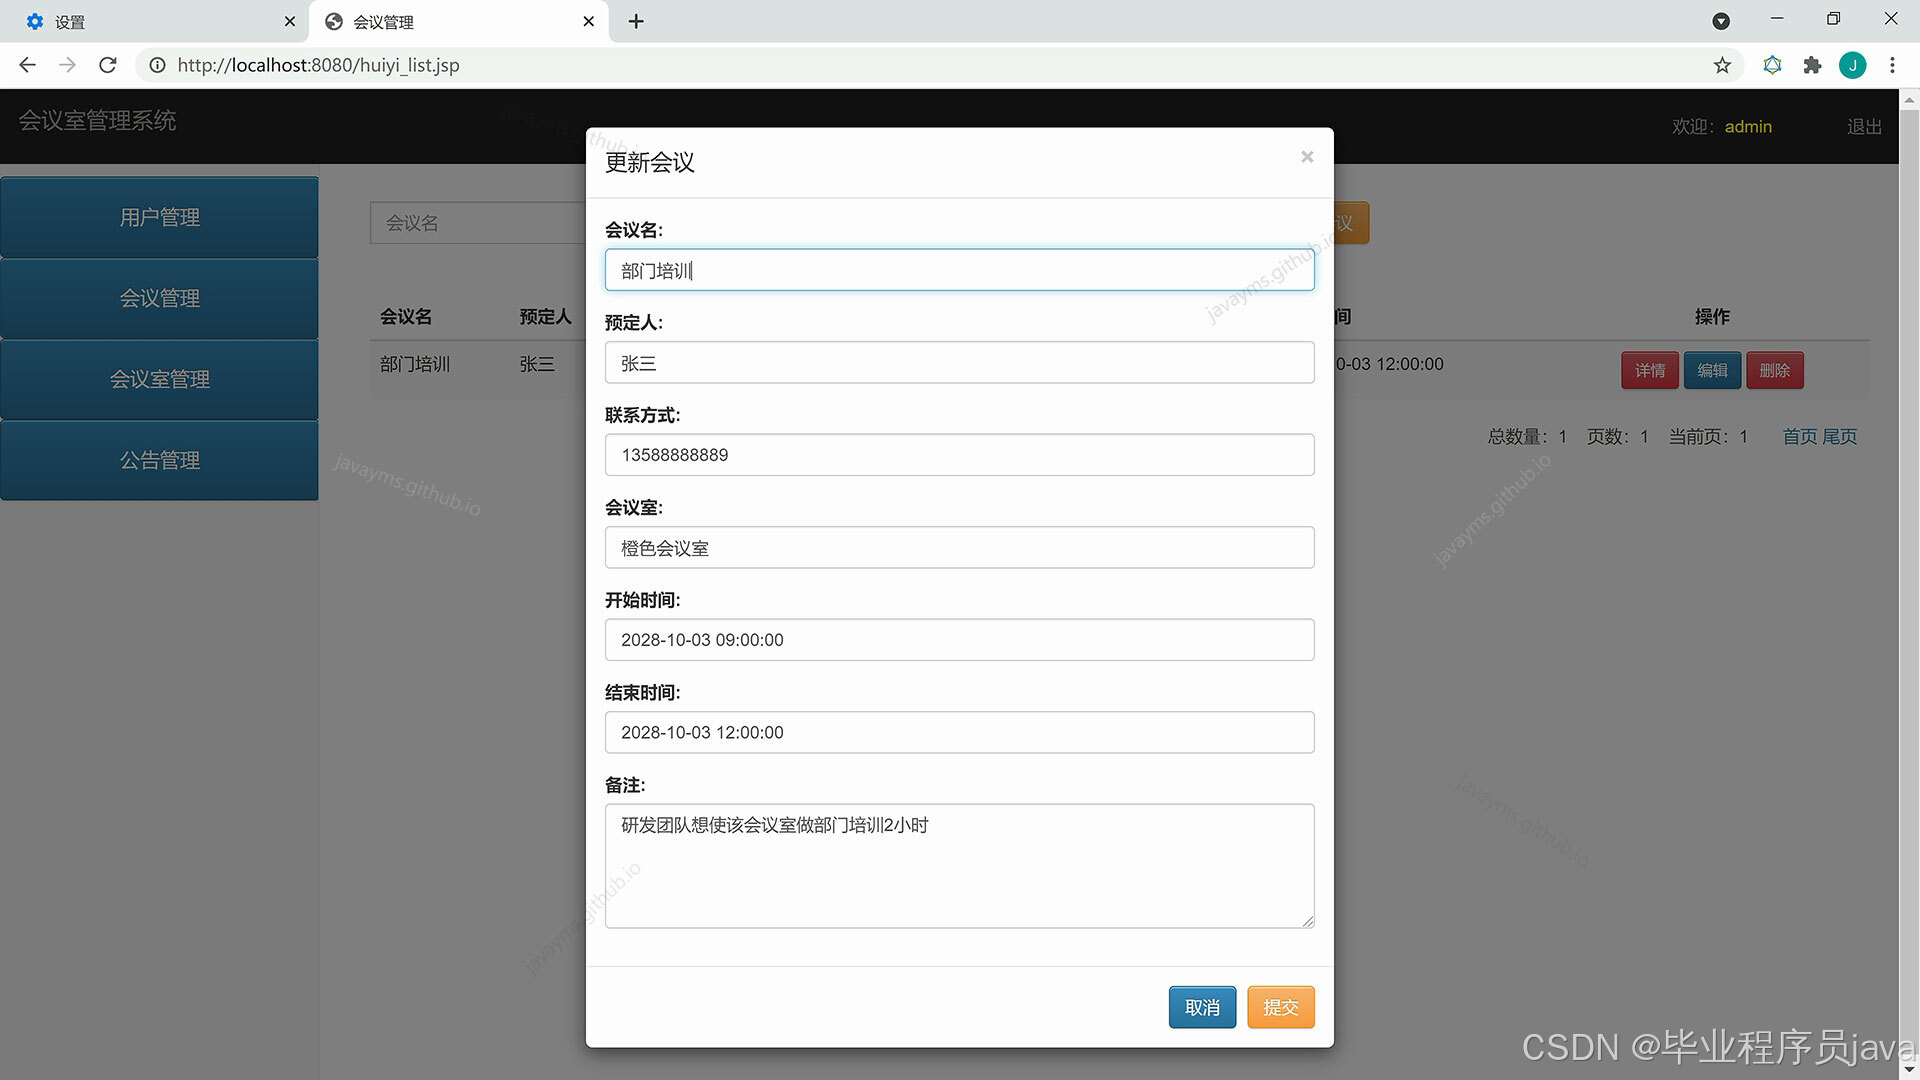Click the 结束时间 field showing 12:00:00

point(959,732)
